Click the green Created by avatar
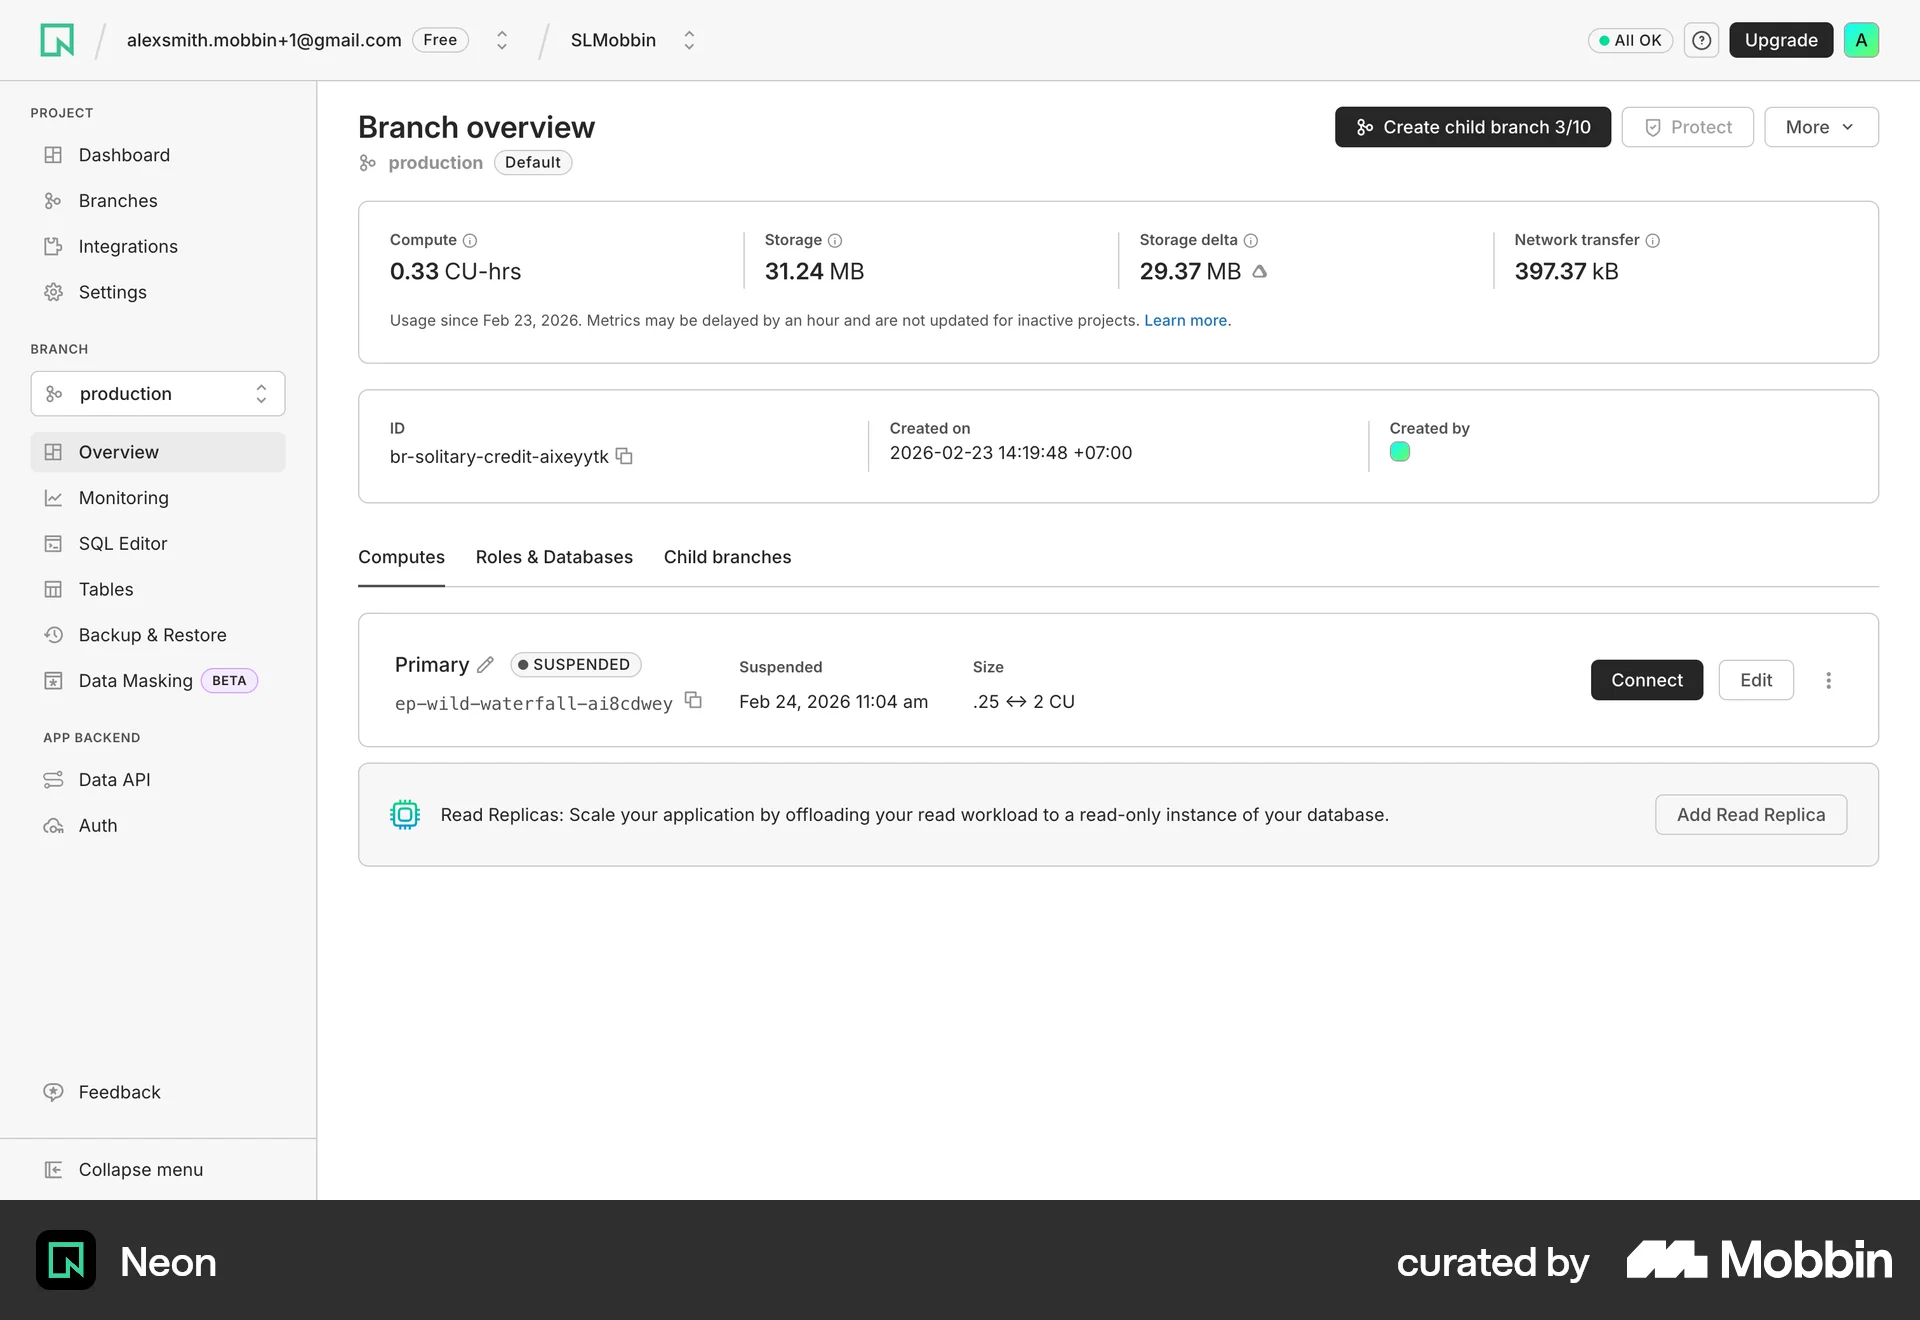The width and height of the screenshot is (1920, 1320). coord(1400,452)
